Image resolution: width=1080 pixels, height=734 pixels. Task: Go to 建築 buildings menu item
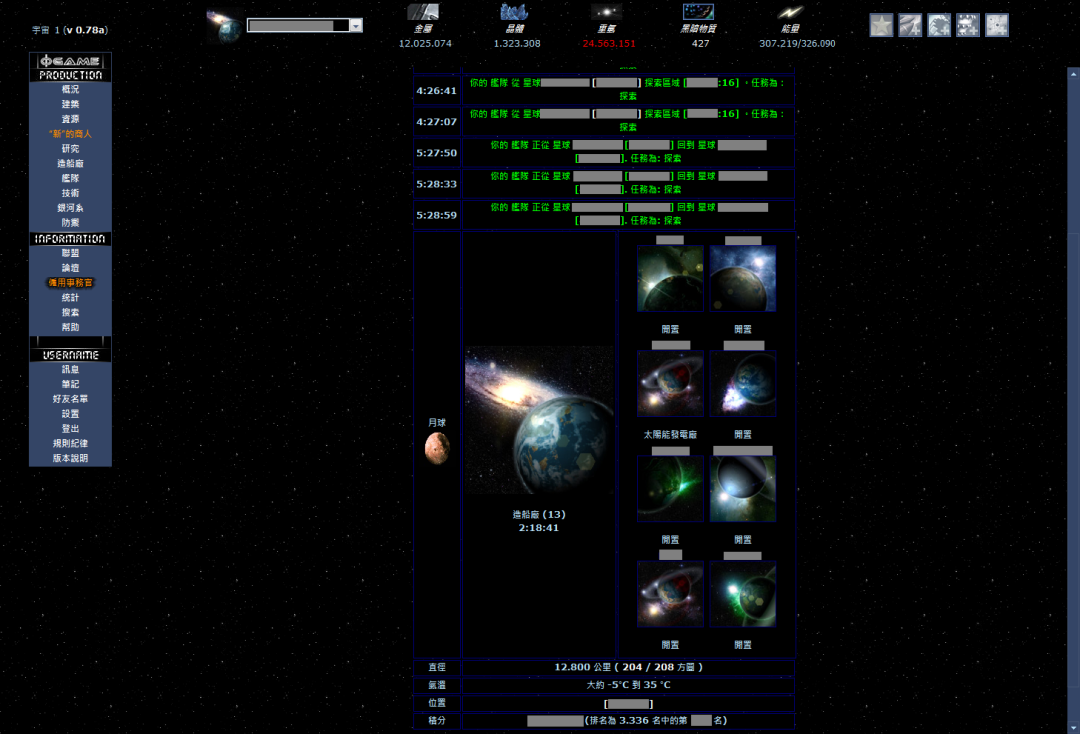tap(70, 104)
